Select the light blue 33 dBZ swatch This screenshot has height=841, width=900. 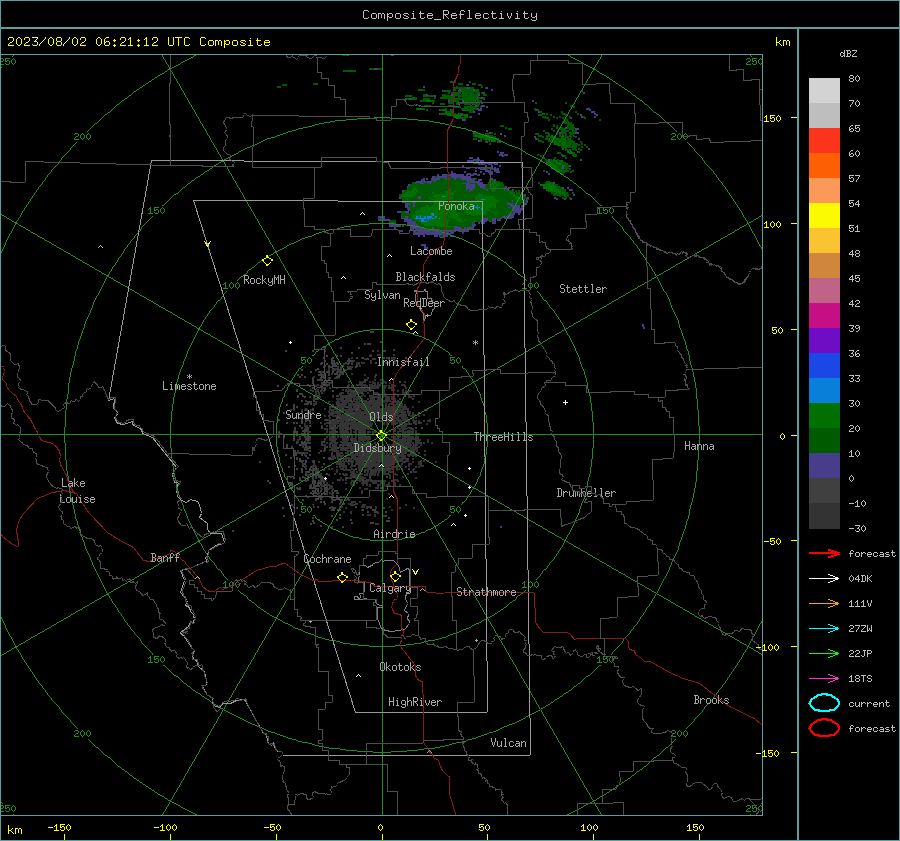[824, 390]
